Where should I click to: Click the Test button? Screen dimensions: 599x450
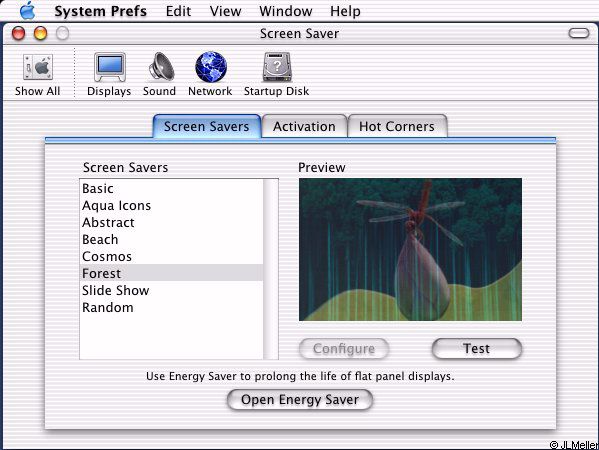pyautogui.click(x=476, y=348)
